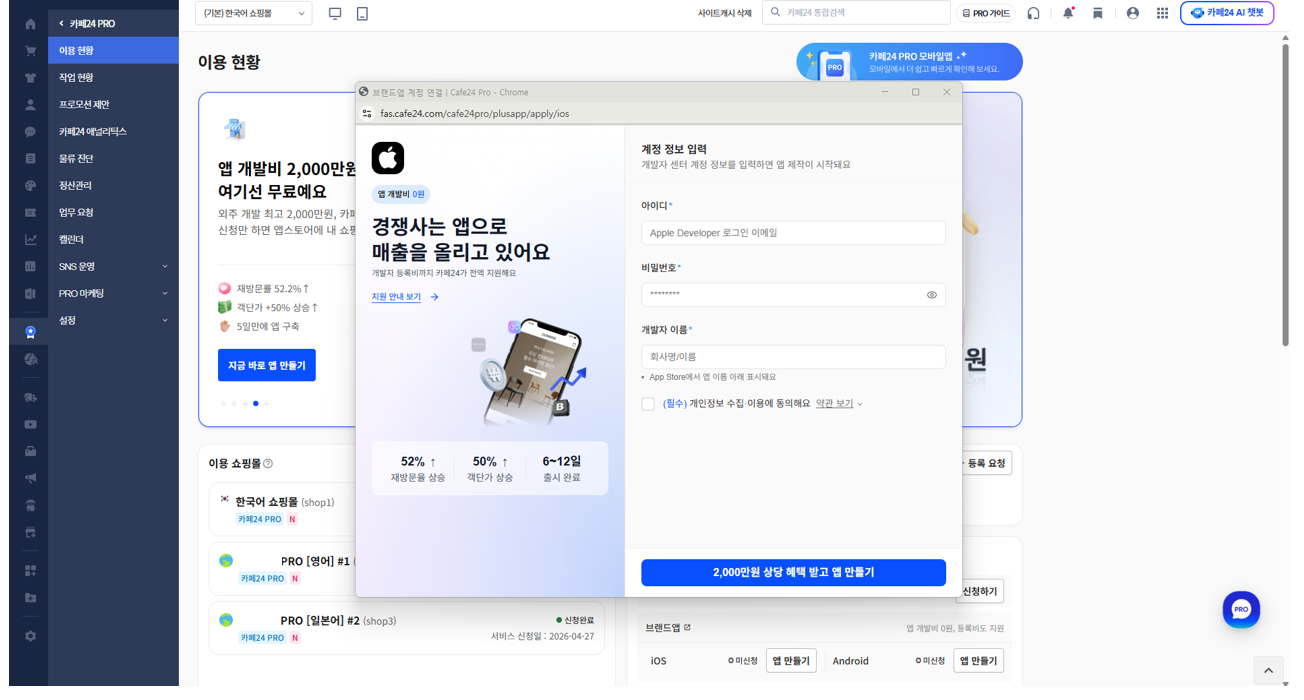Open 카페24 AI 챗봇 button
Image resolution: width=1304 pixels, height=700 pixels.
[x=1227, y=13]
